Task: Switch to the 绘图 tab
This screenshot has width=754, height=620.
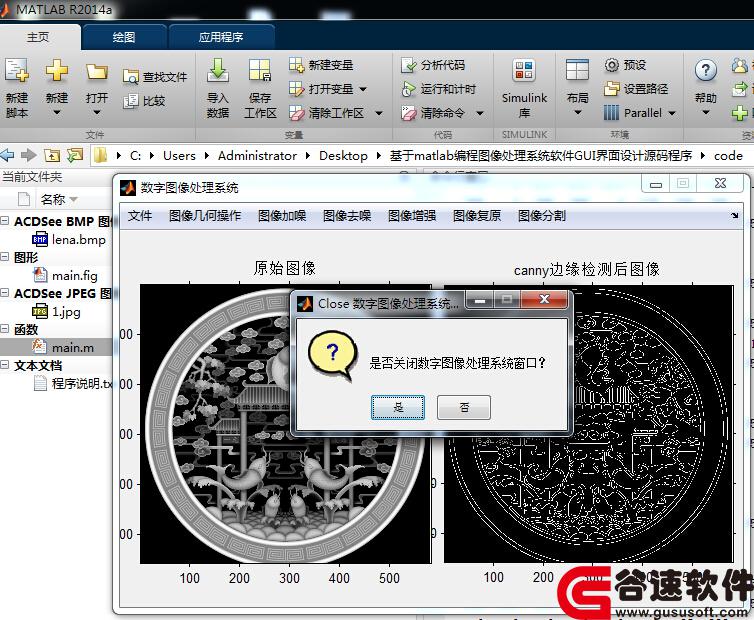Action: (124, 37)
